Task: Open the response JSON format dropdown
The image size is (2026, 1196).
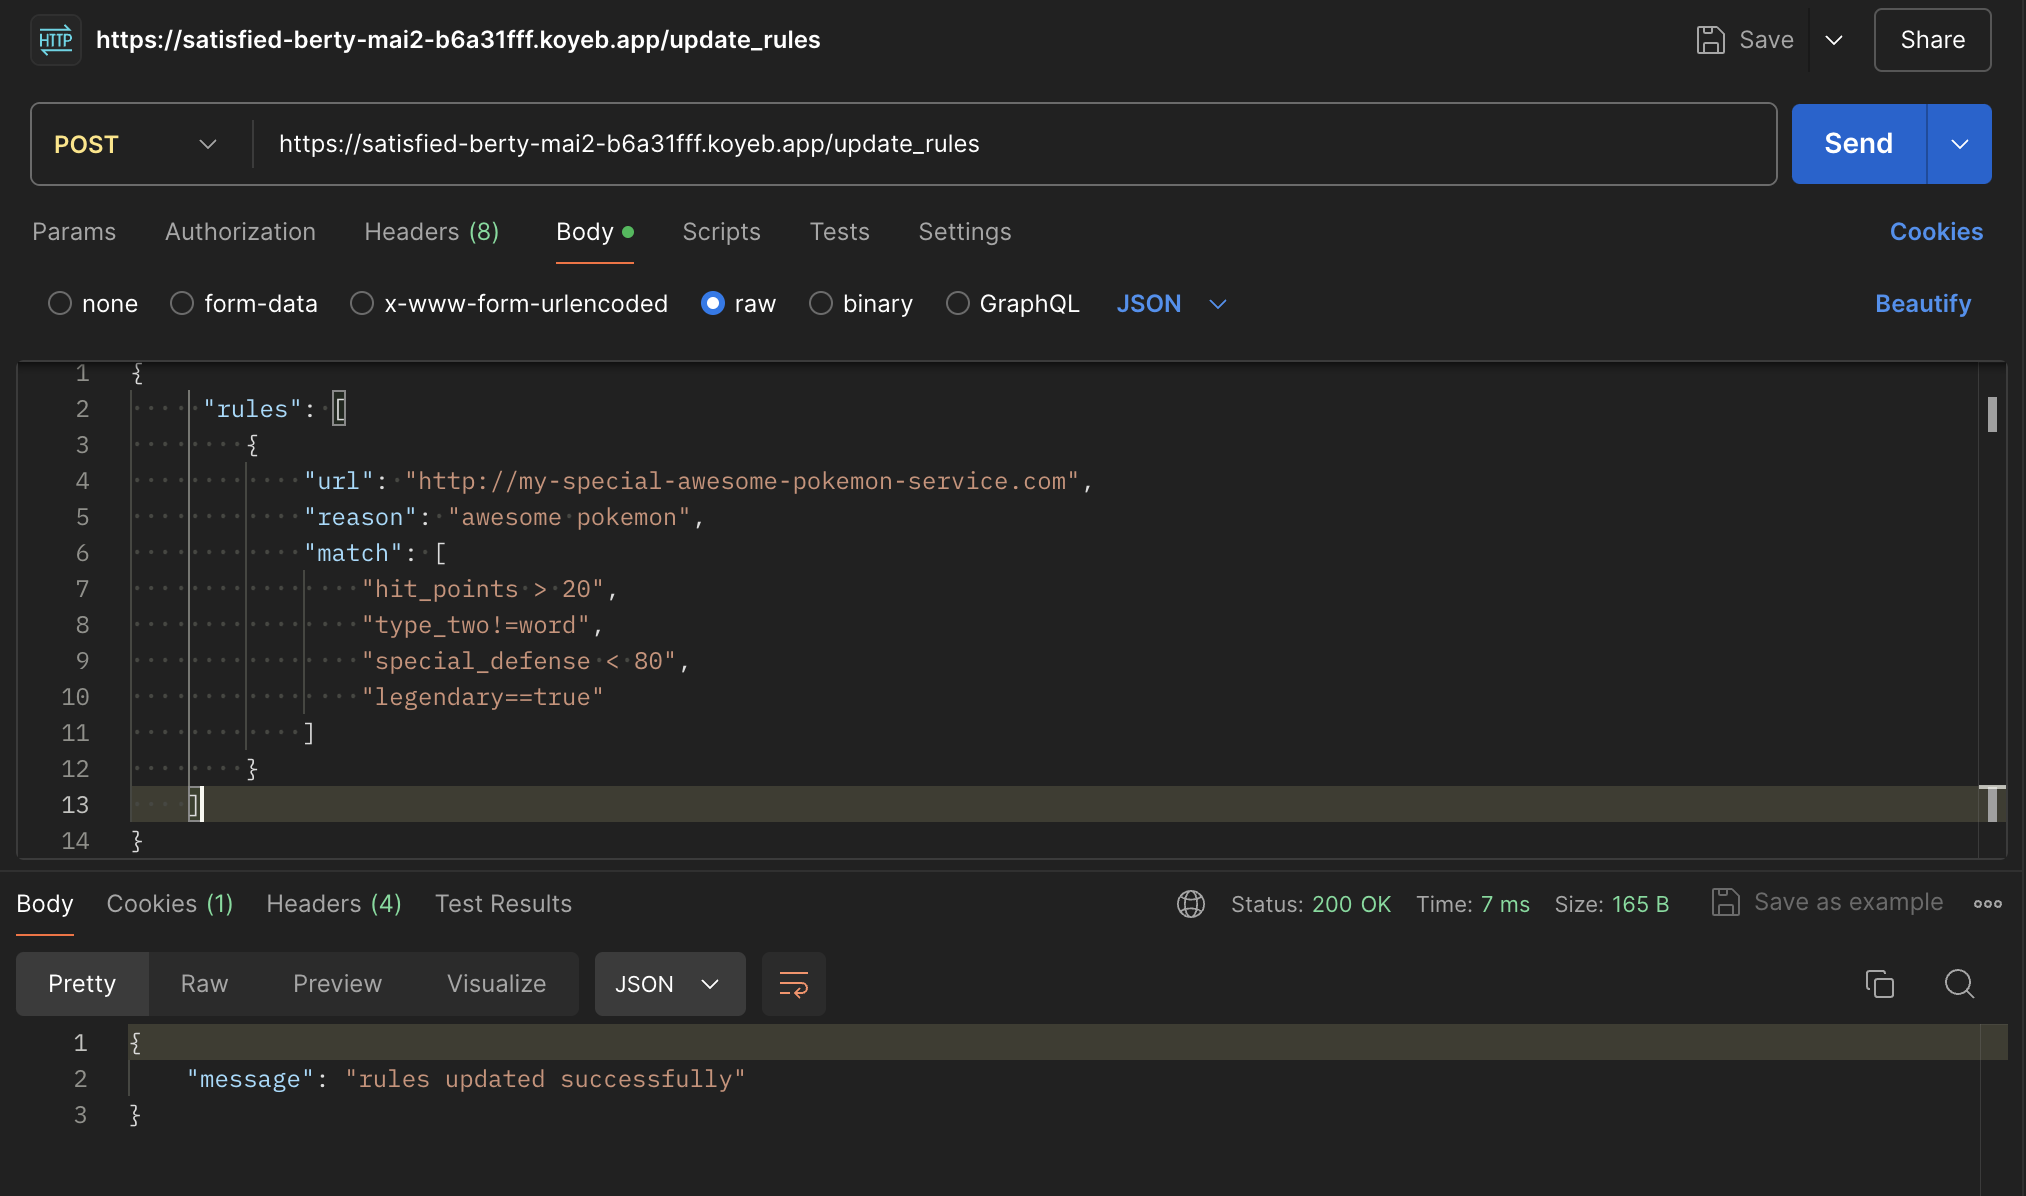Action: point(670,984)
